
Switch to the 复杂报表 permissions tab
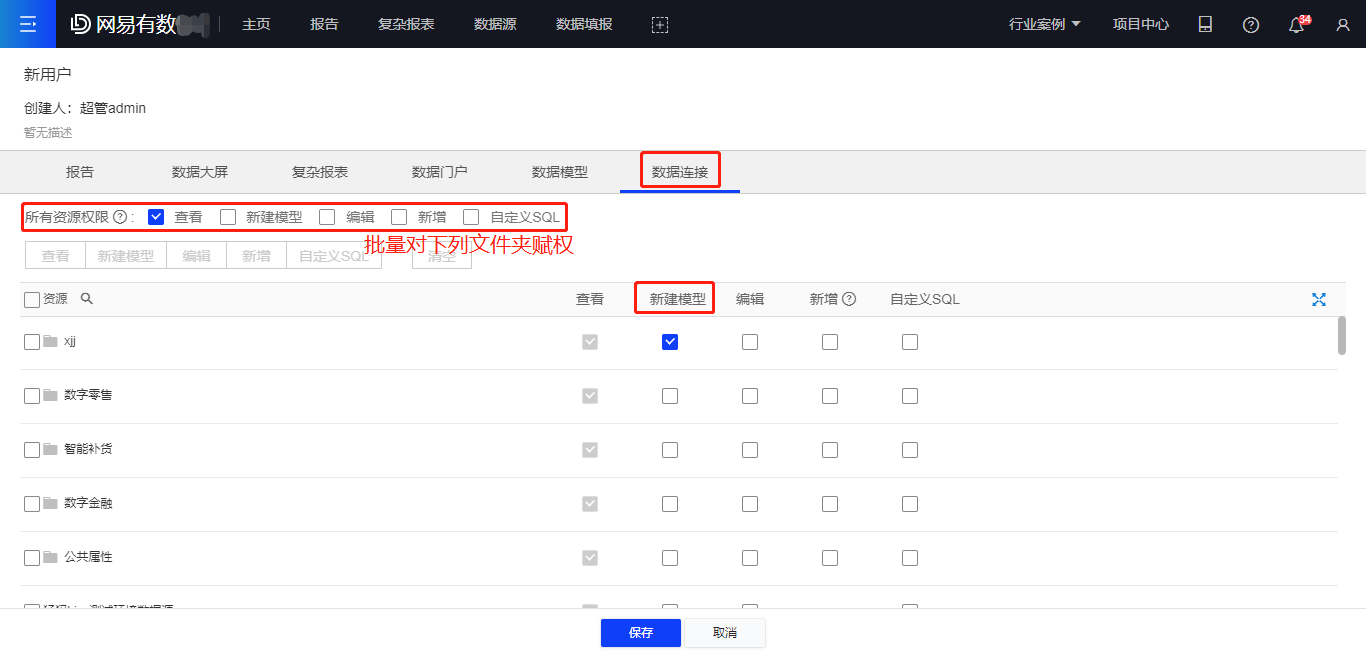[x=320, y=172]
